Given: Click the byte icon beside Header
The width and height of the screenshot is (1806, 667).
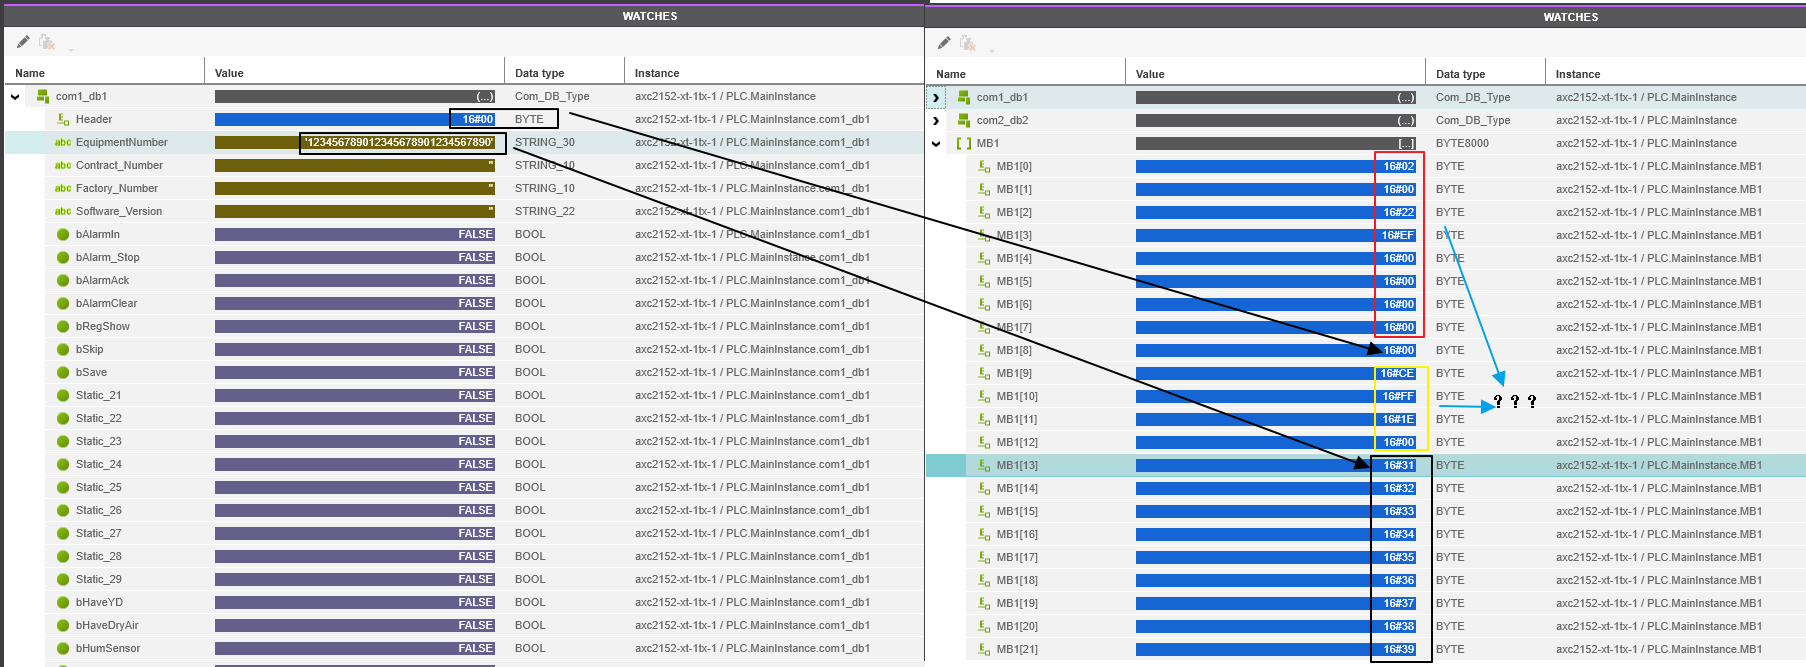Looking at the screenshot, I should (x=63, y=119).
